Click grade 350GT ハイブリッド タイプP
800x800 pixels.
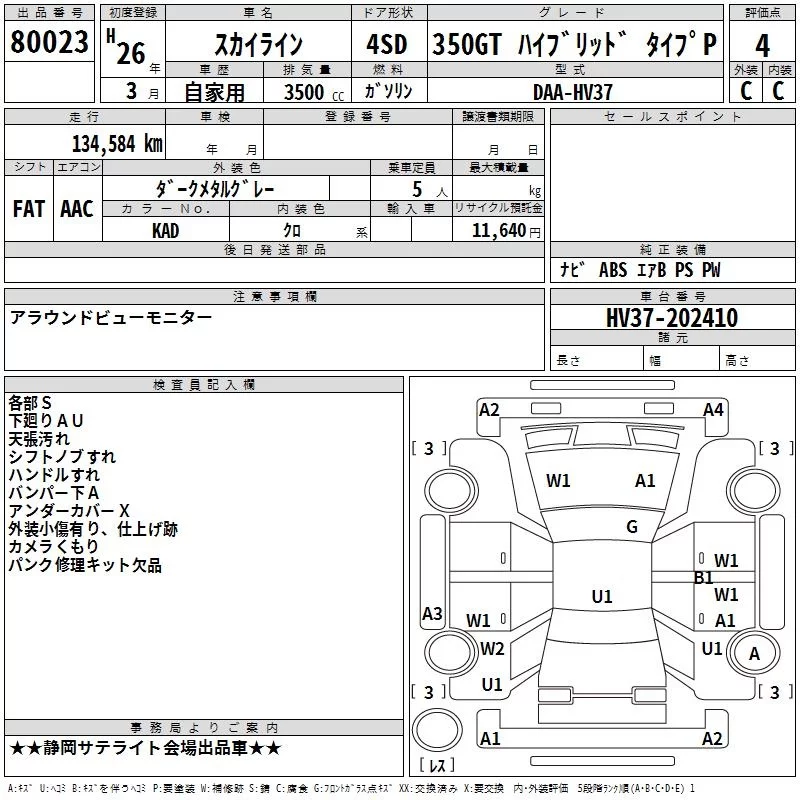coord(574,44)
